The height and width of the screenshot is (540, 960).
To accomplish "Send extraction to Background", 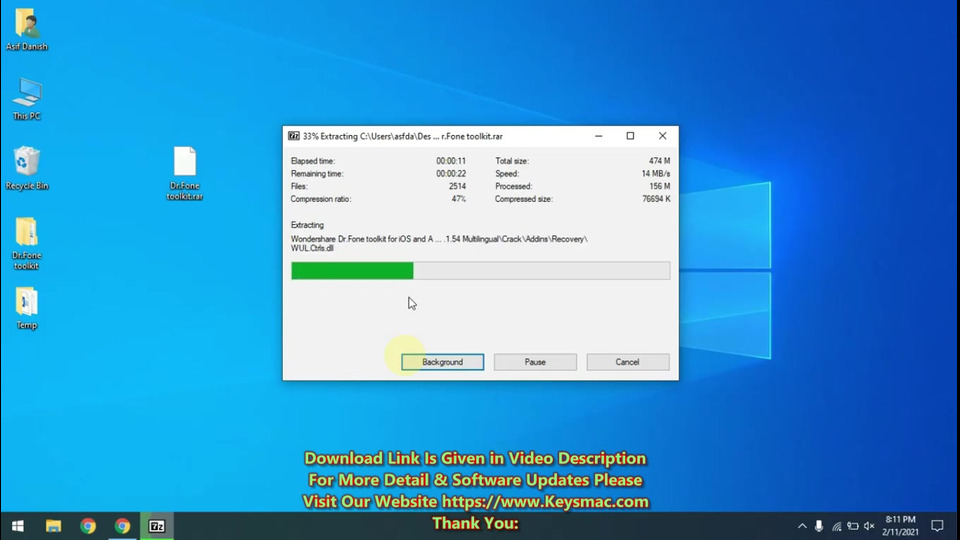I will [443, 362].
